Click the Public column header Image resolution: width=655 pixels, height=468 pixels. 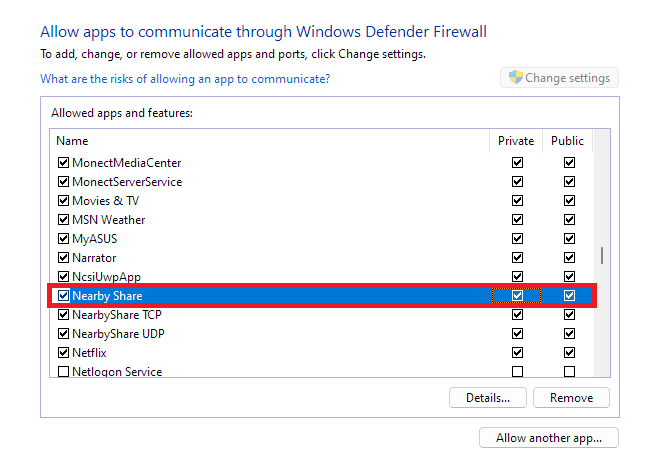(x=567, y=141)
